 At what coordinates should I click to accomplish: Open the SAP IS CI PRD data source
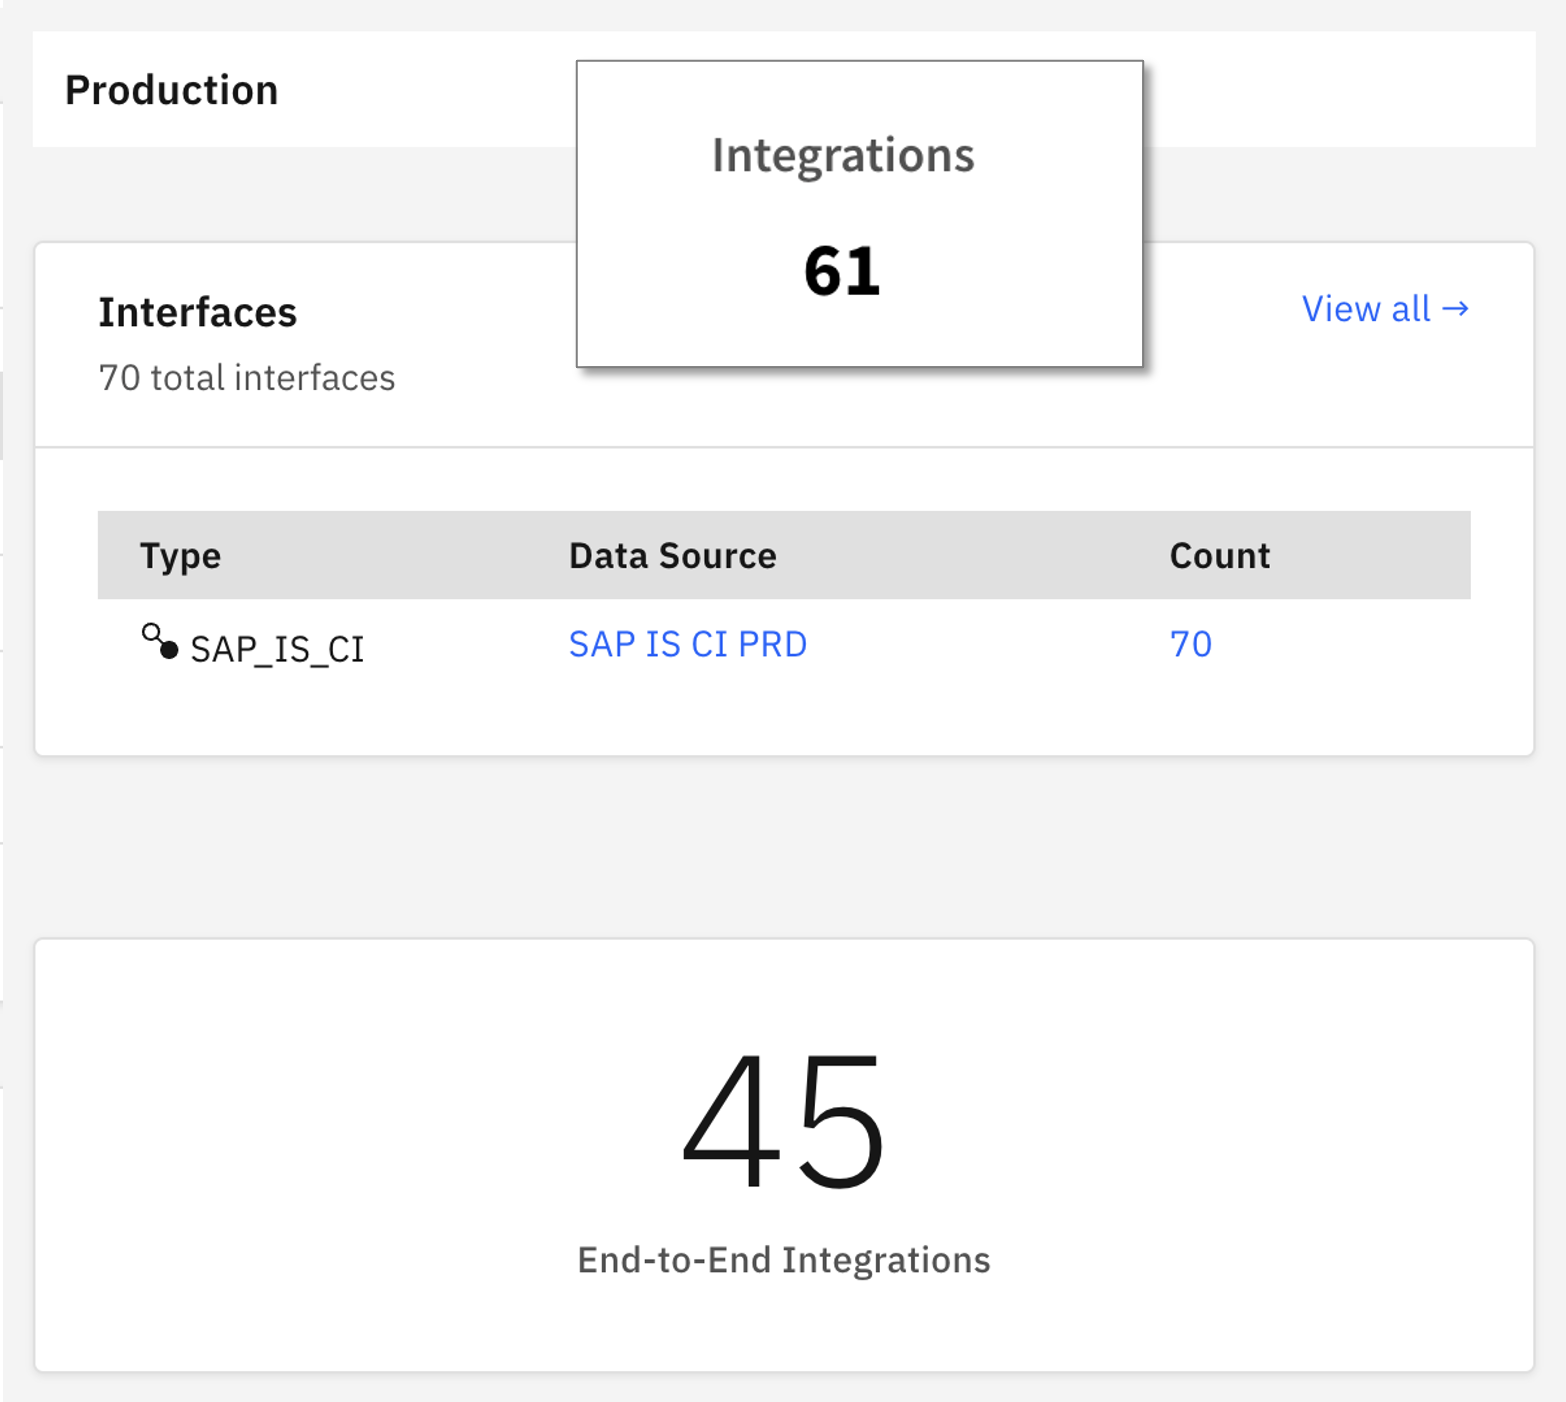click(687, 644)
